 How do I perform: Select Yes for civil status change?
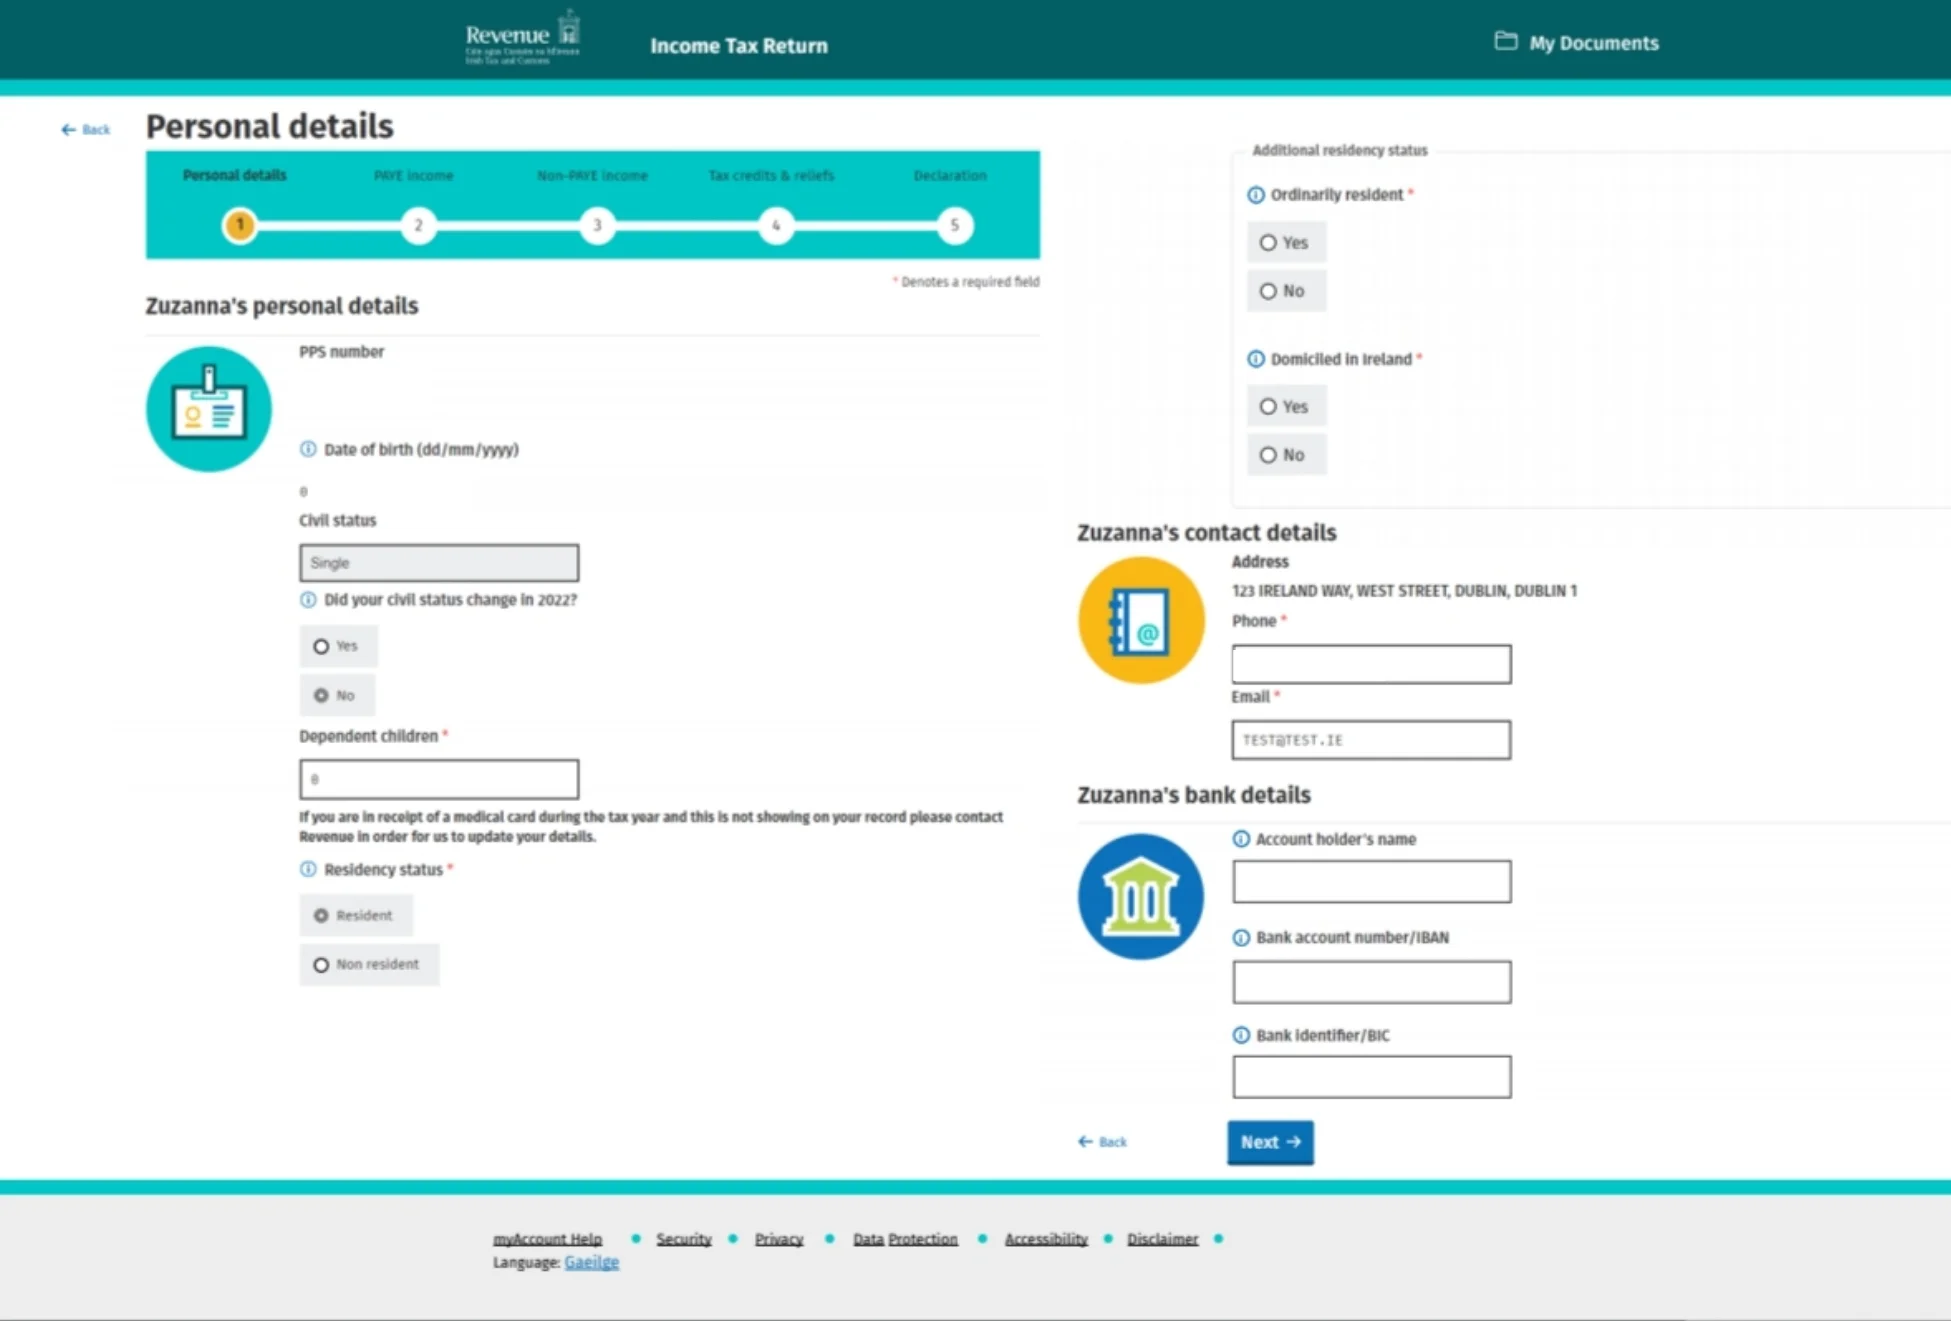coord(321,646)
